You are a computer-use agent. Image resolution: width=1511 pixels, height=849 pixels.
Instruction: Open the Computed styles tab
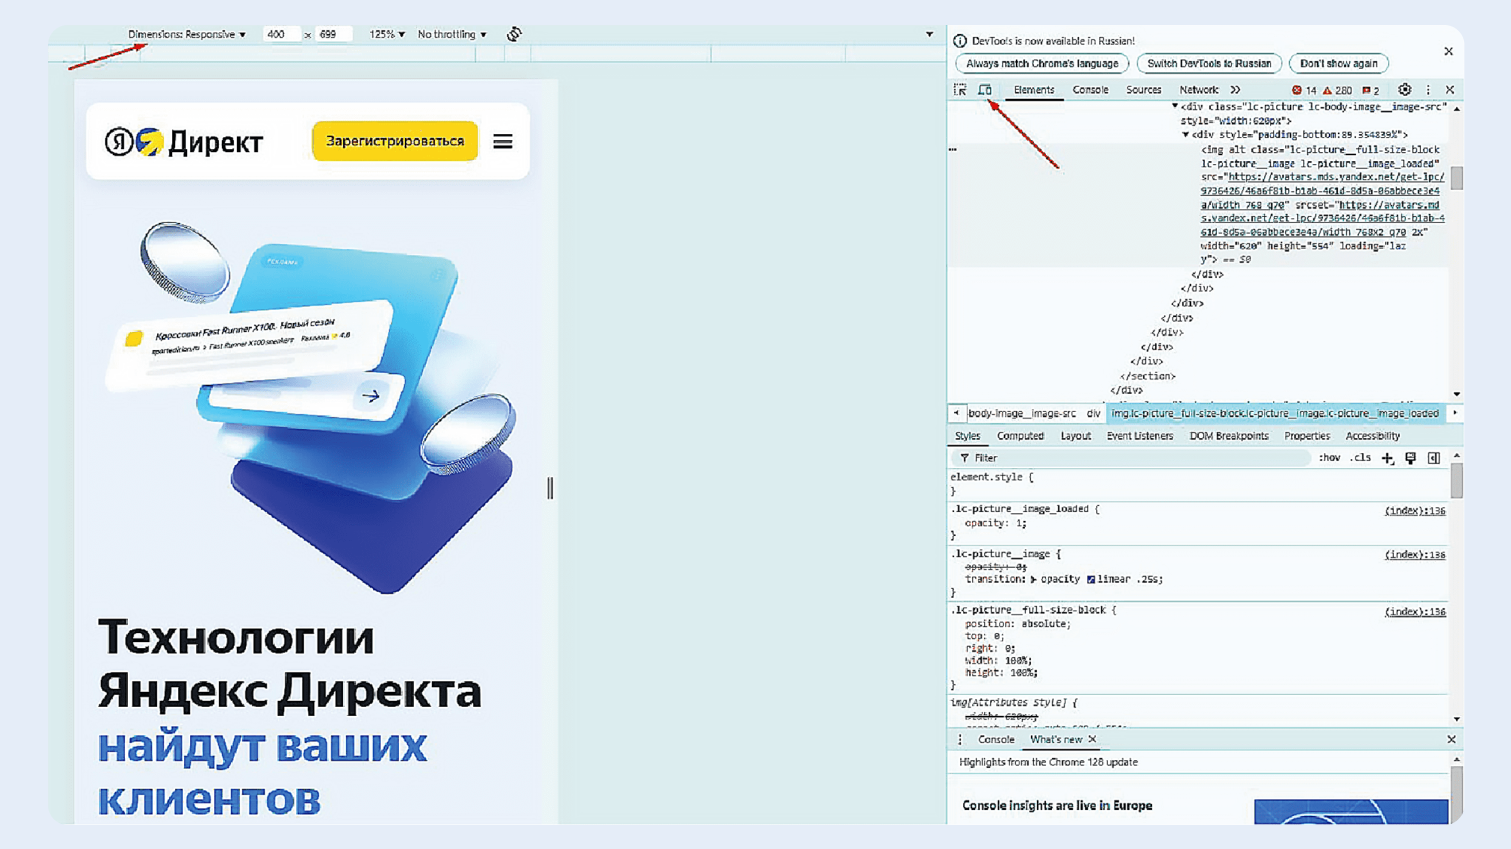(1020, 436)
